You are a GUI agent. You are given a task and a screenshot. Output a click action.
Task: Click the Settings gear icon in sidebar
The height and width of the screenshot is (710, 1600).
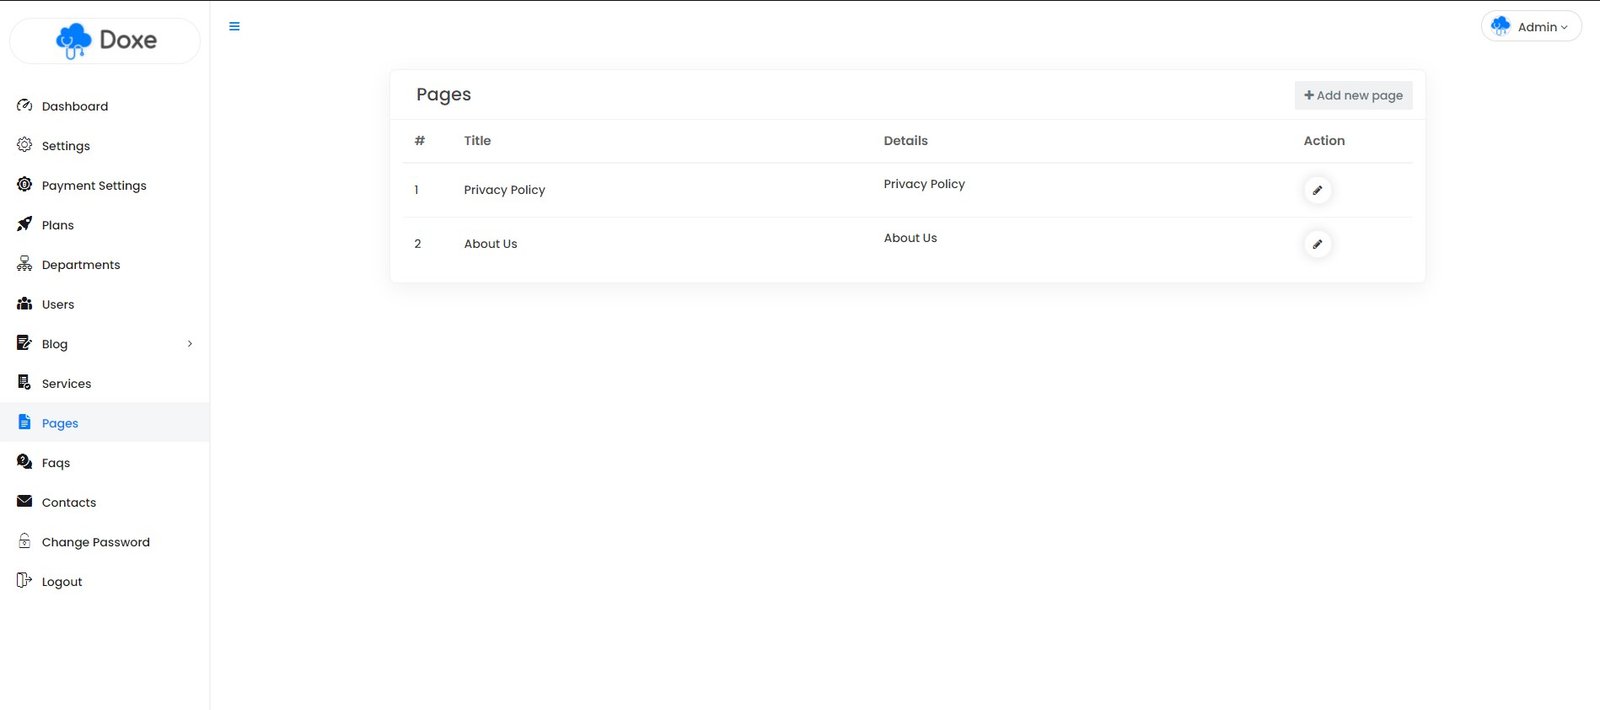point(25,145)
